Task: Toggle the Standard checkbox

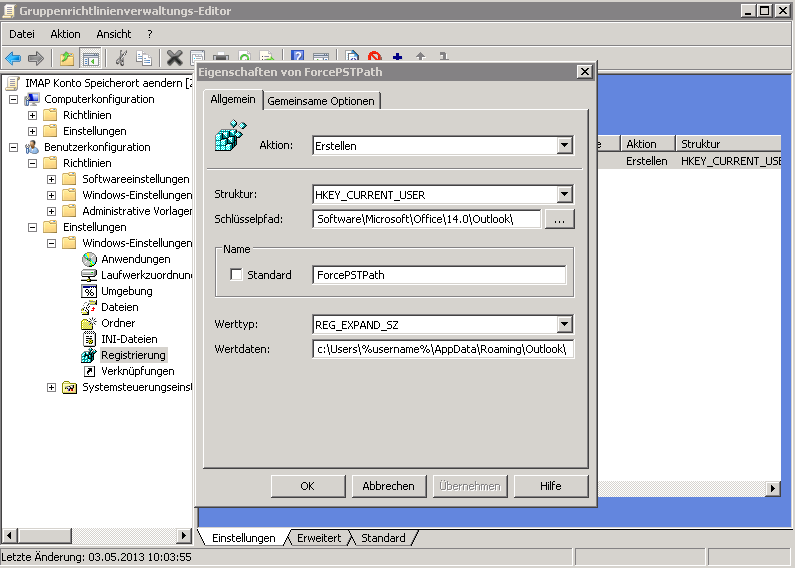Action: (x=237, y=275)
